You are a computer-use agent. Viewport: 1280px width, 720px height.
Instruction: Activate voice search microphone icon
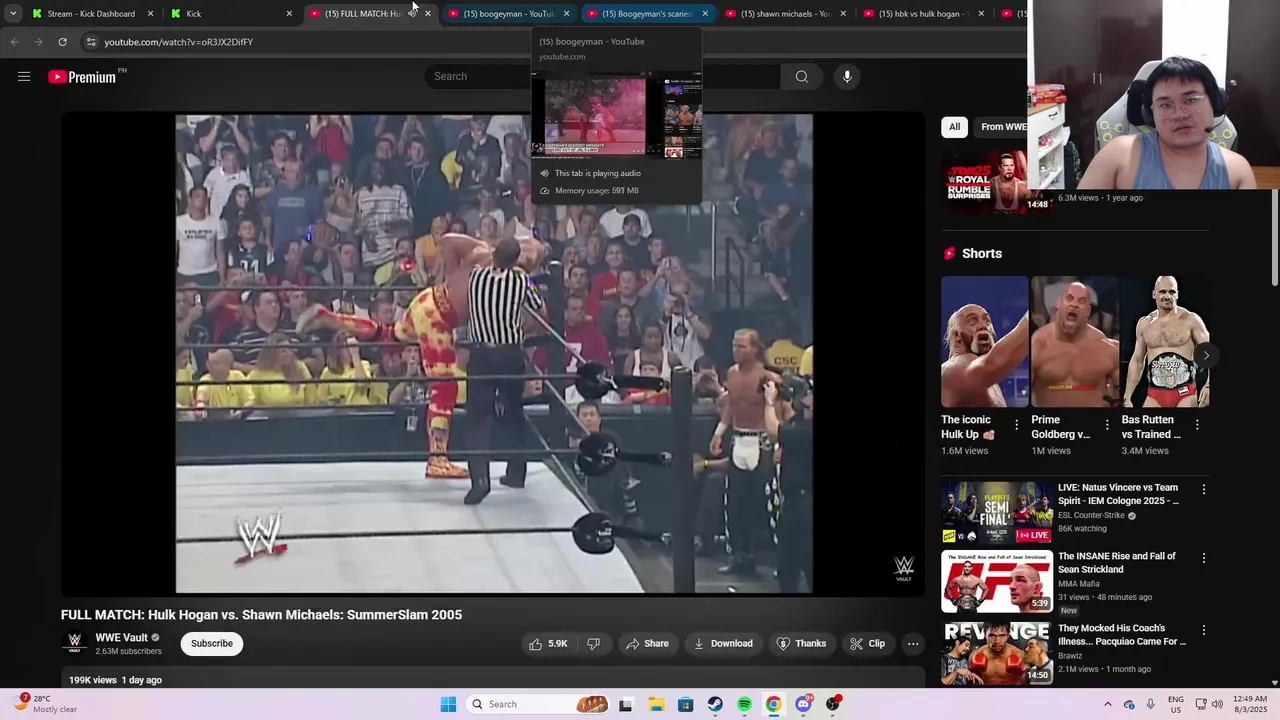(x=847, y=76)
